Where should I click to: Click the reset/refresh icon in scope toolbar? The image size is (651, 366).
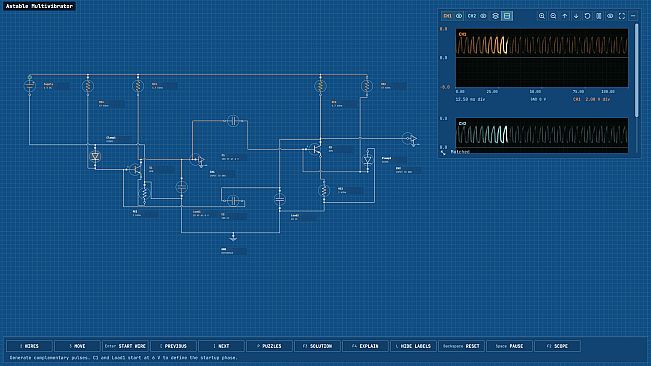587,16
